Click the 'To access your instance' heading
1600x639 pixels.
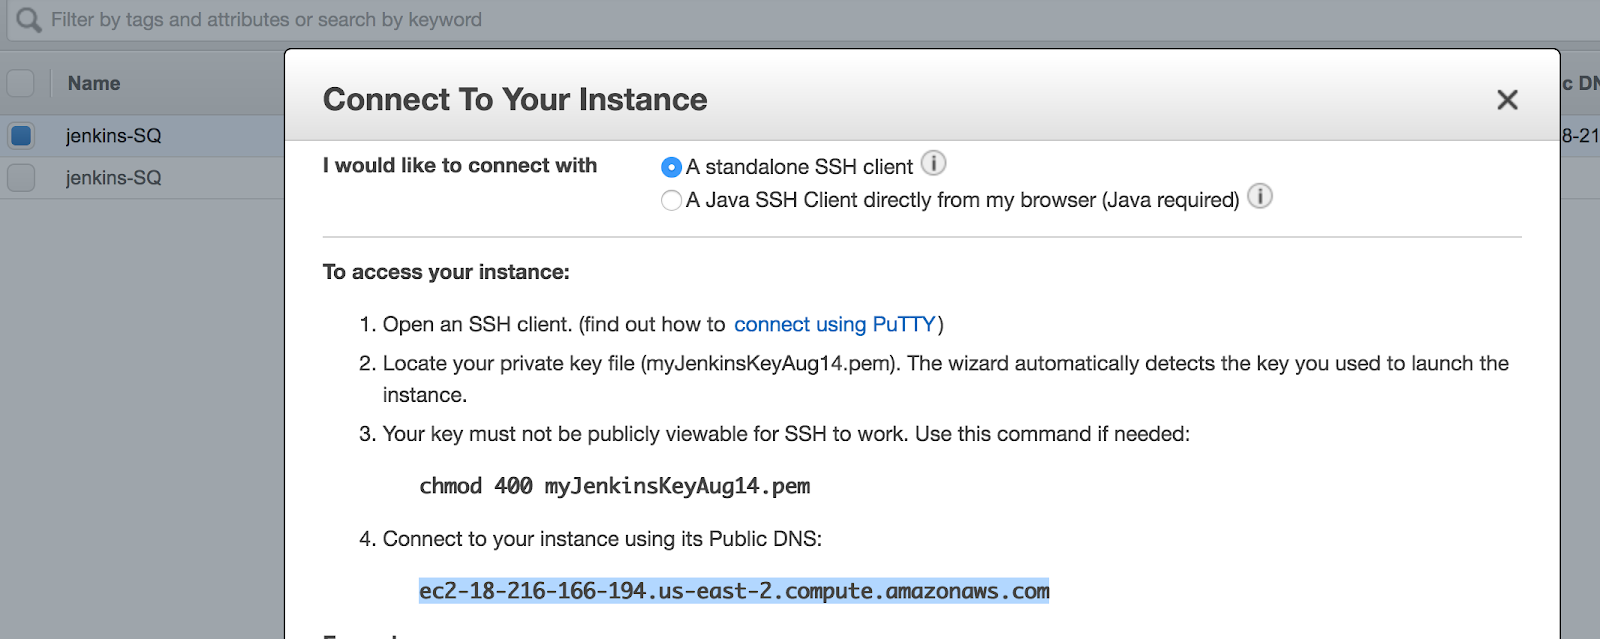446,272
